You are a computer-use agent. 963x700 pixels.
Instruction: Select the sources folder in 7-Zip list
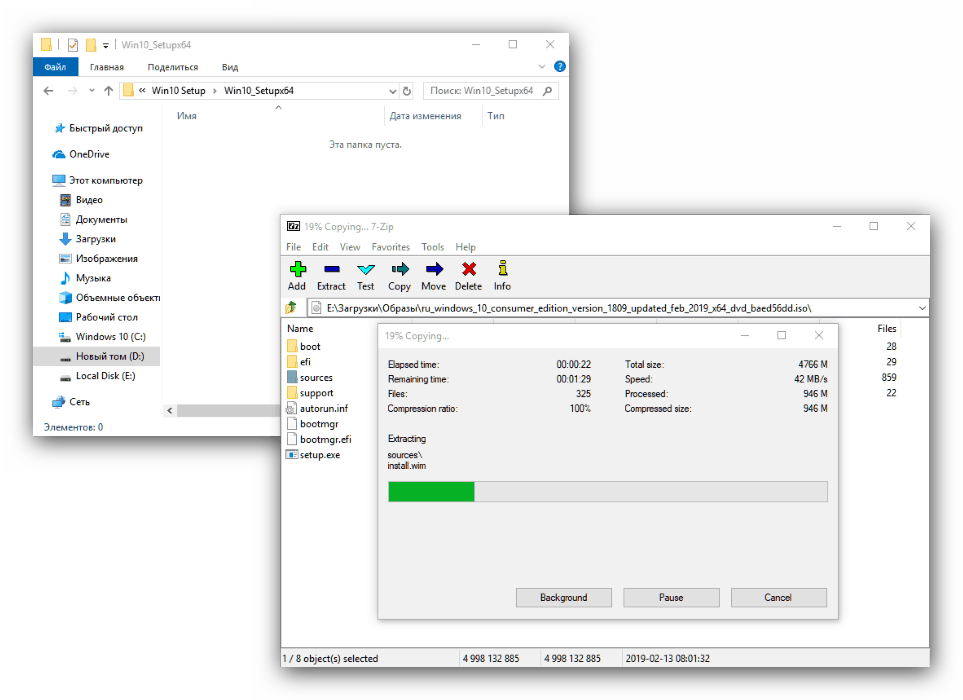pos(310,377)
